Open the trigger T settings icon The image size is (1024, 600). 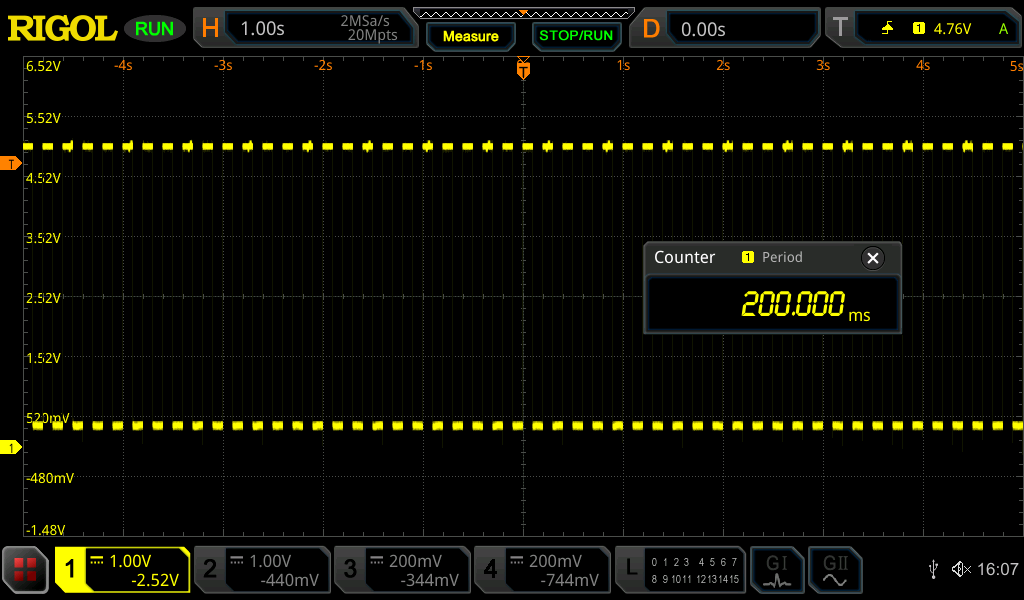(840, 28)
